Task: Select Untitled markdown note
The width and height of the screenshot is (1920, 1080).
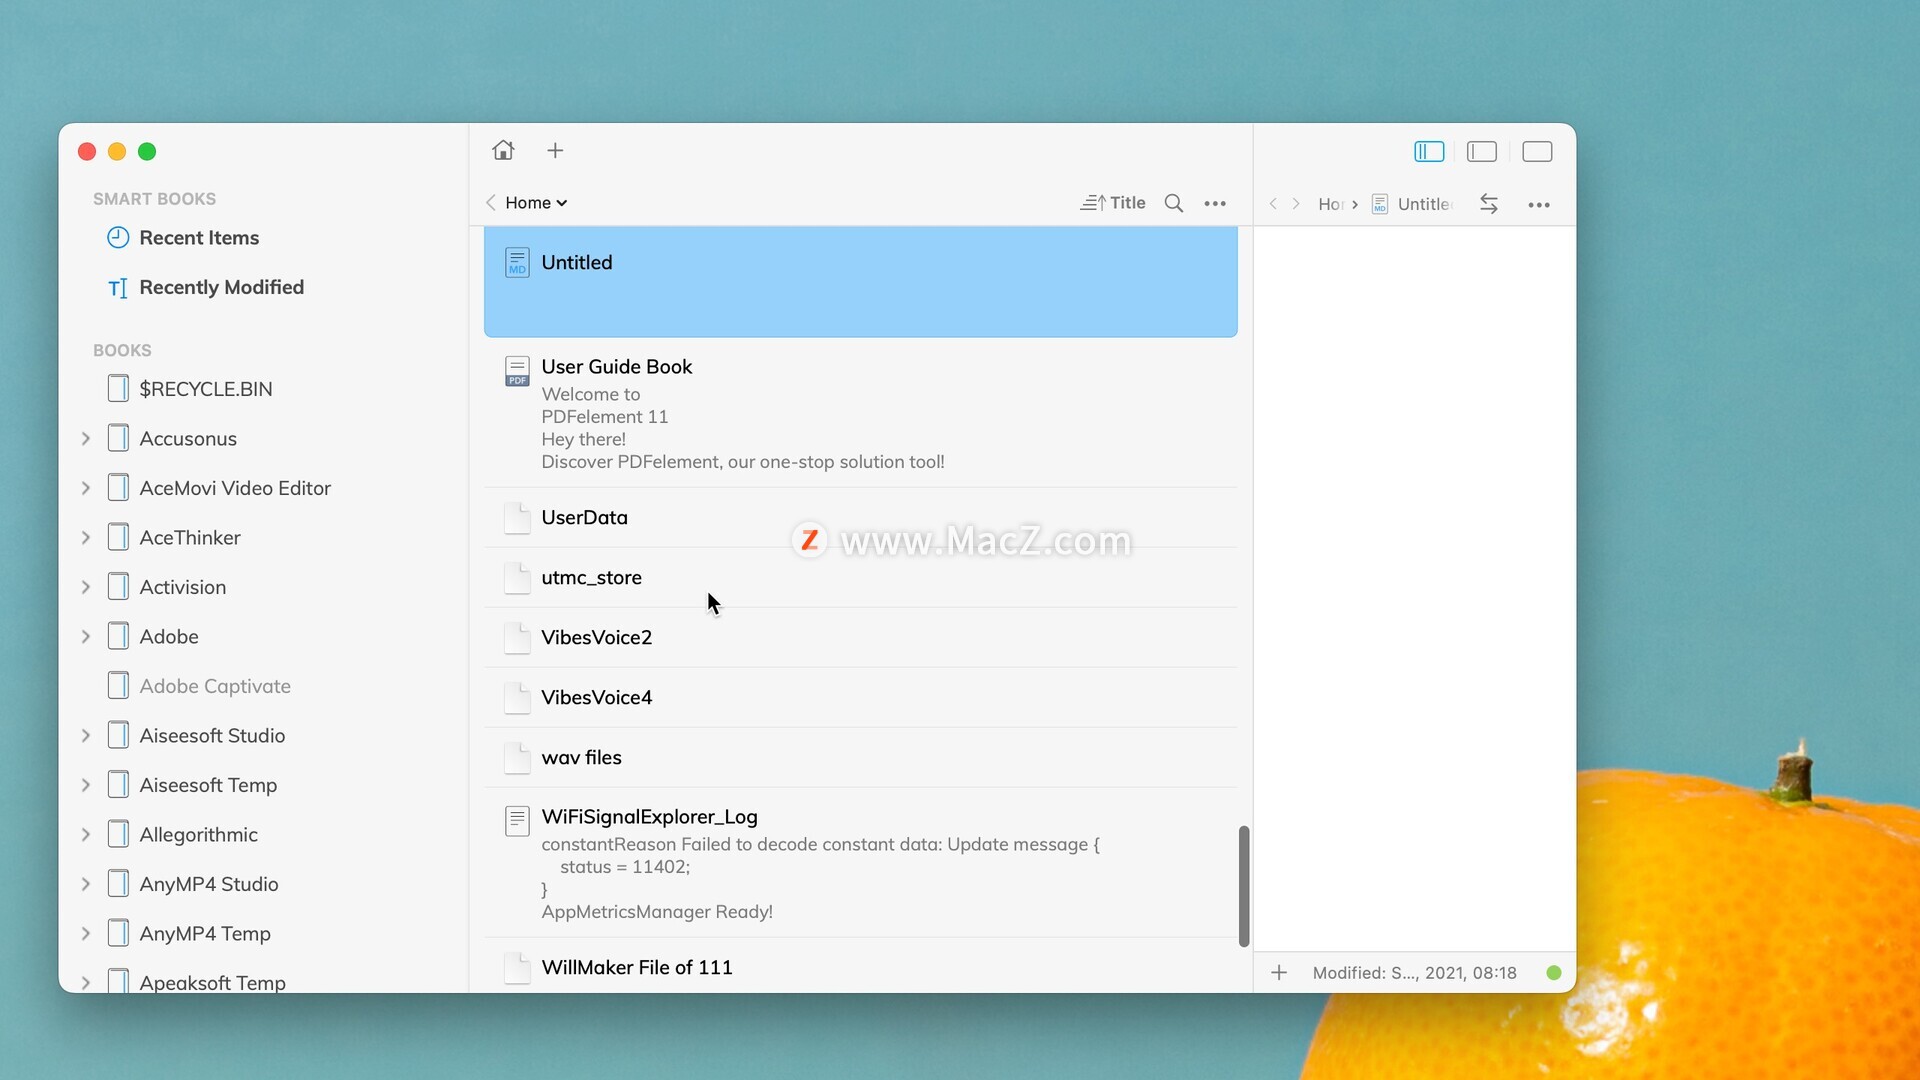Action: tap(860, 282)
